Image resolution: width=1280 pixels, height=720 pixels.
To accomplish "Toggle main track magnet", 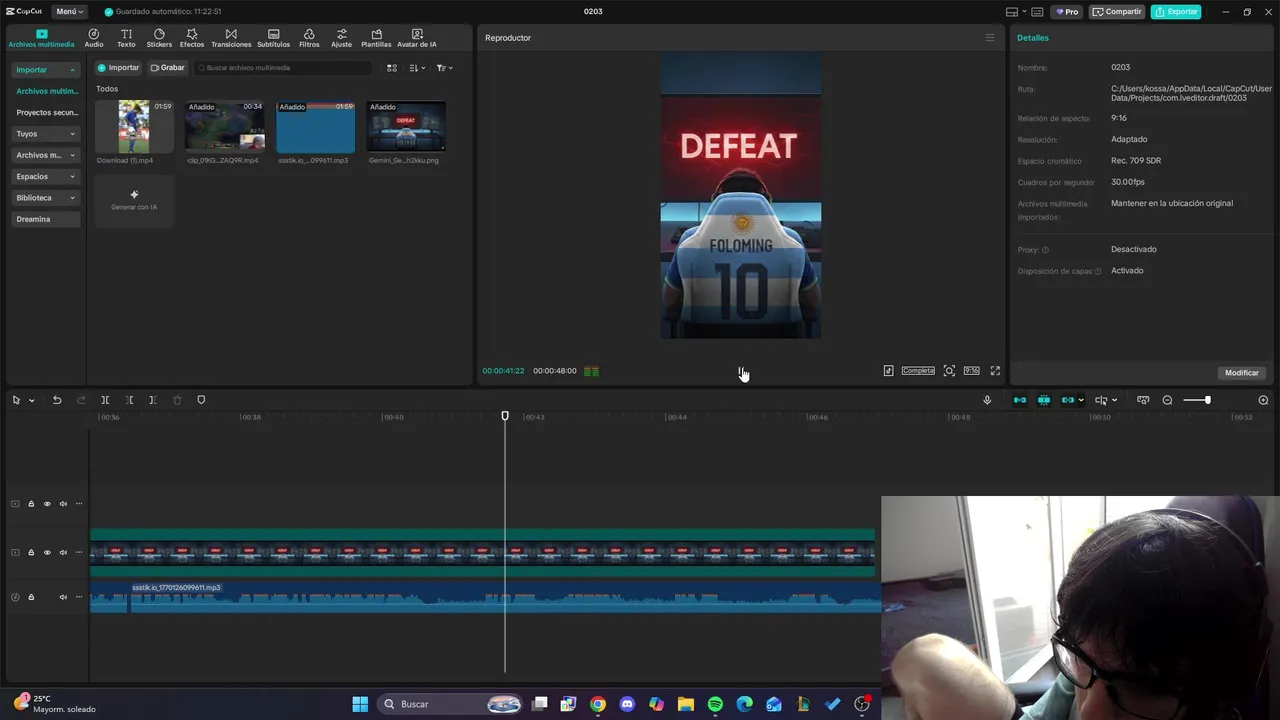I will (1020, 400).
